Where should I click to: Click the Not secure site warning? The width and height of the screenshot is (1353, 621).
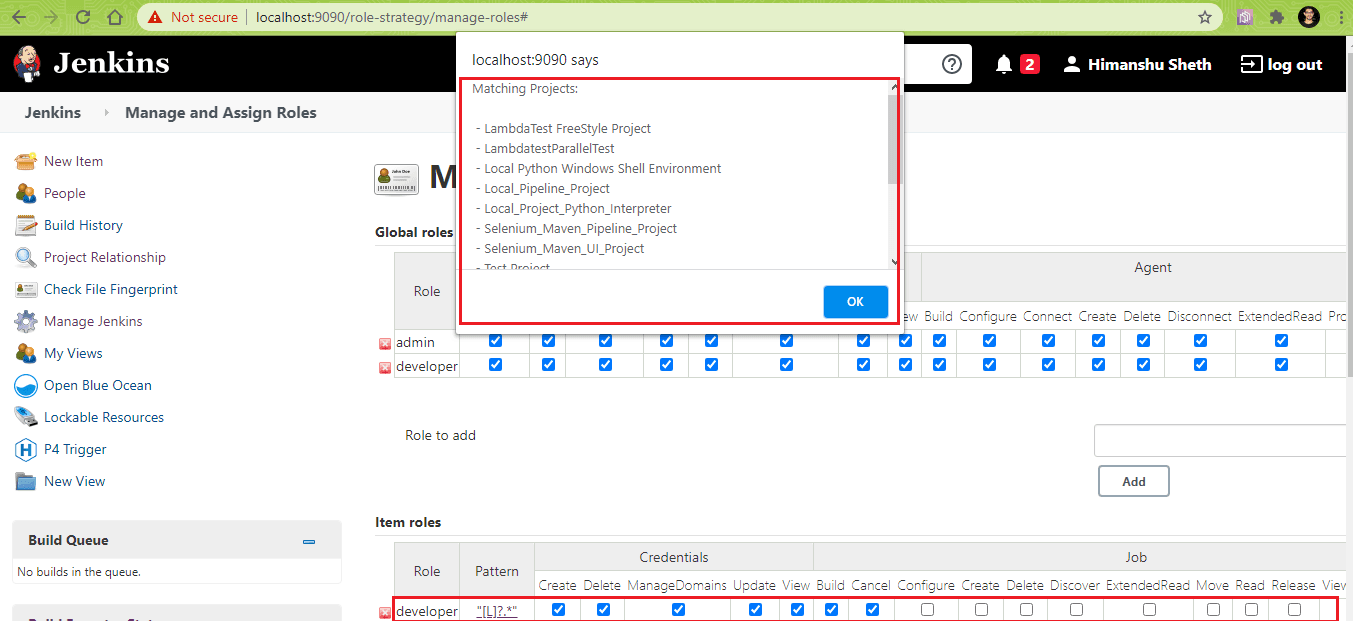(193, 17)
